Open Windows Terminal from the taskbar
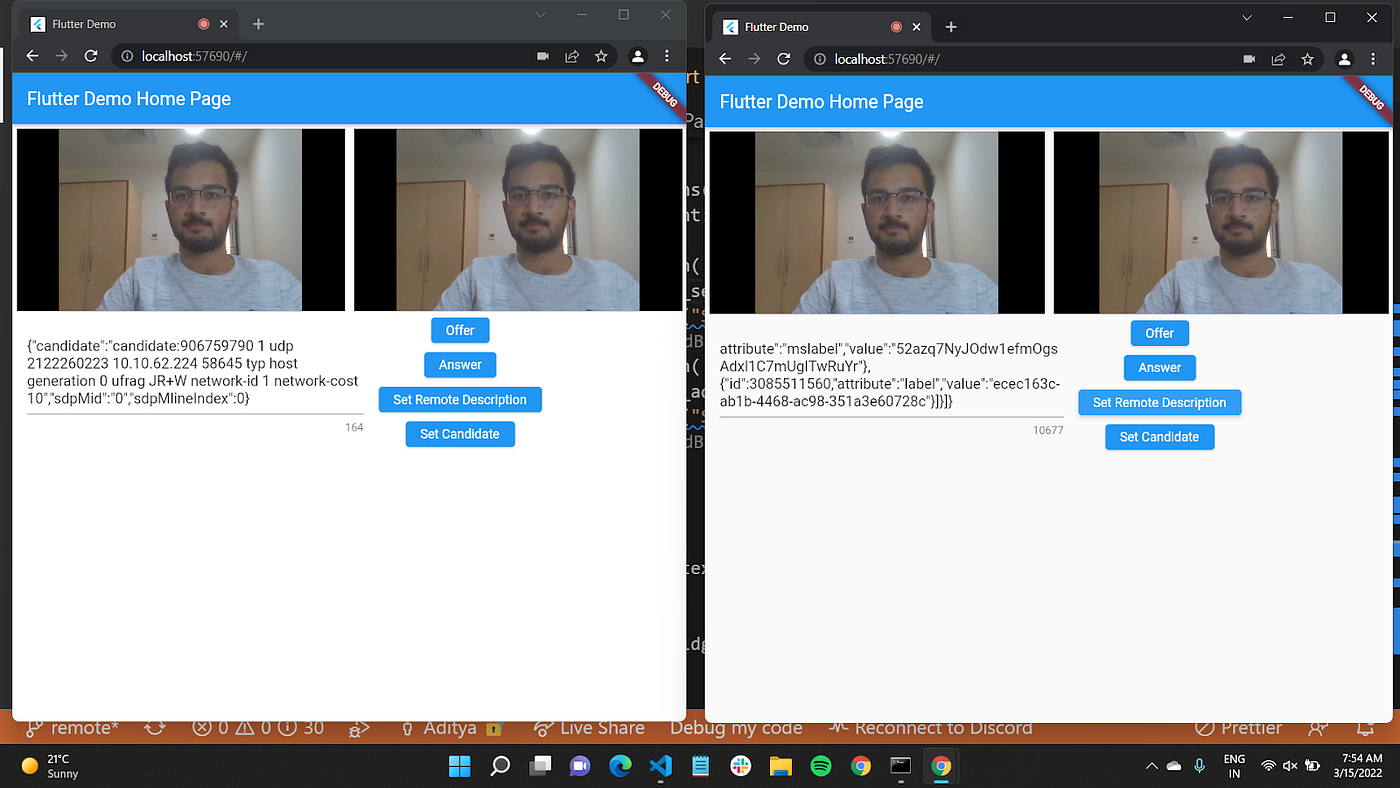The width and height of the screenshot is (1400, 788). (900, 766)
